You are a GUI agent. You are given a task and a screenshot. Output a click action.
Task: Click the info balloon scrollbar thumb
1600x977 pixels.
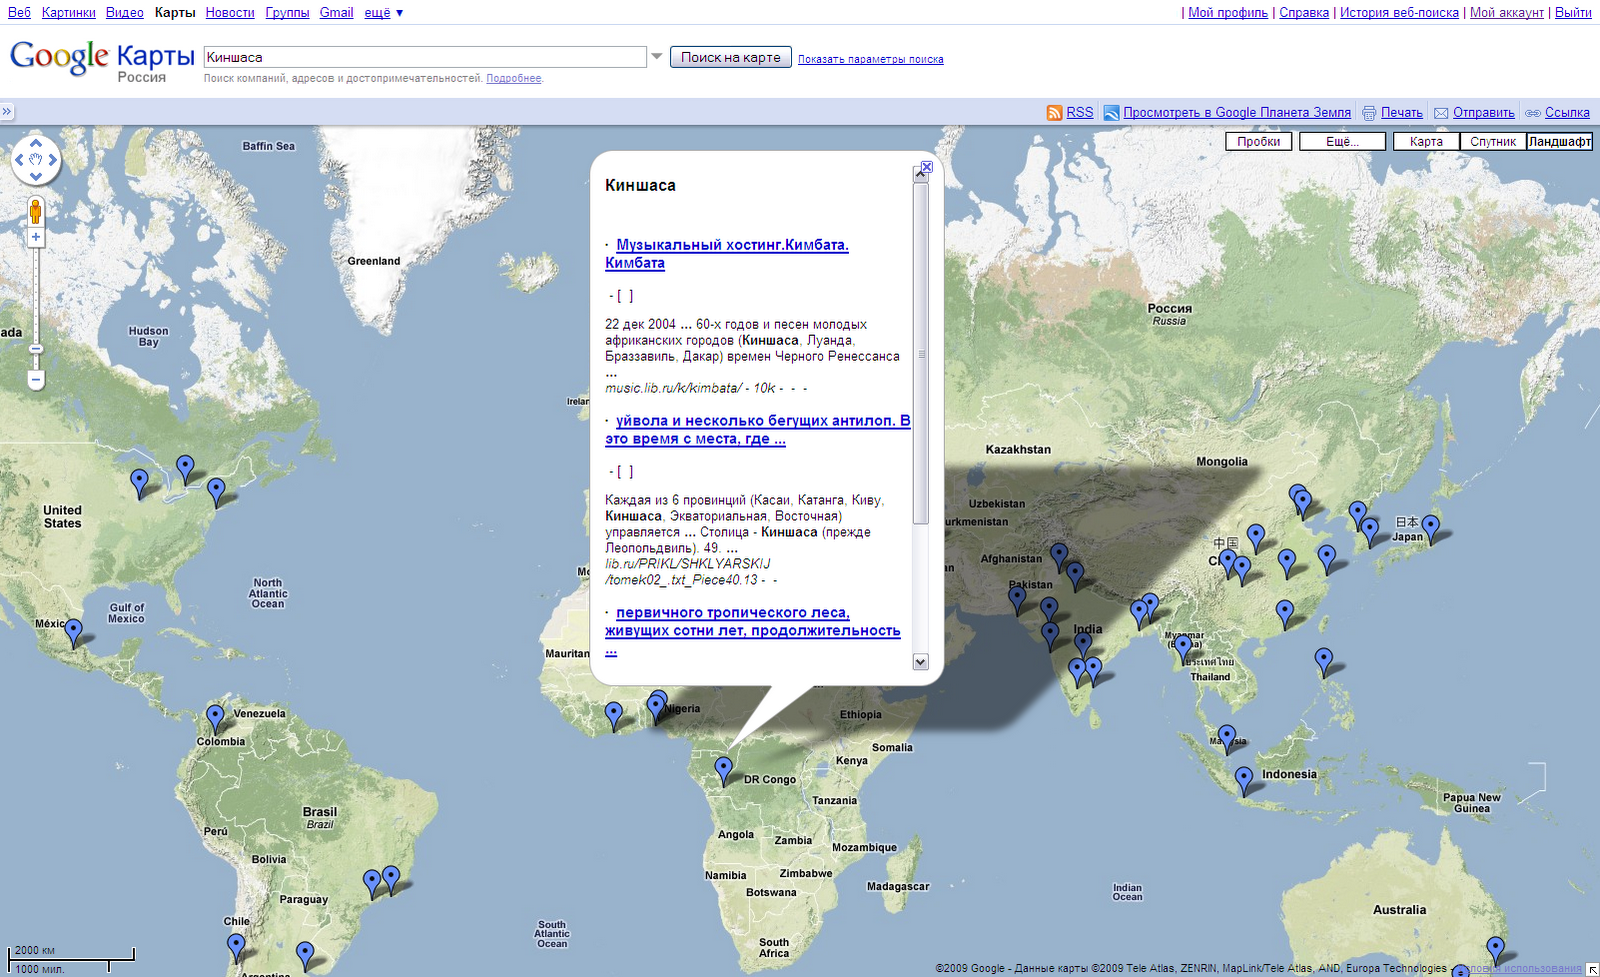coord(921,353)
